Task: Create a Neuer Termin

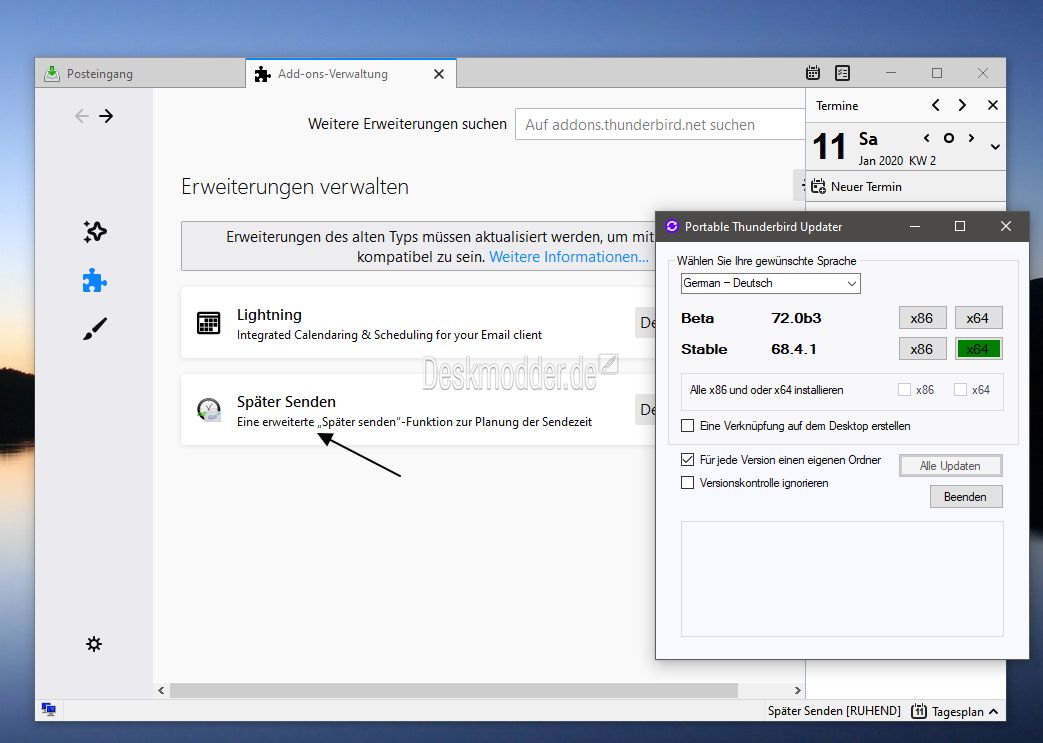Action: pyautogui.click(x=857, y=187)
